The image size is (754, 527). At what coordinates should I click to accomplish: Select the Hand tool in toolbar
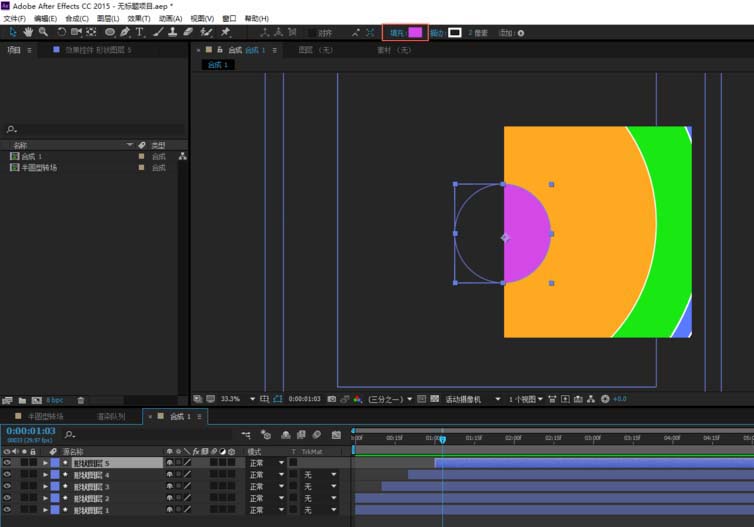[x=28, y=32]
